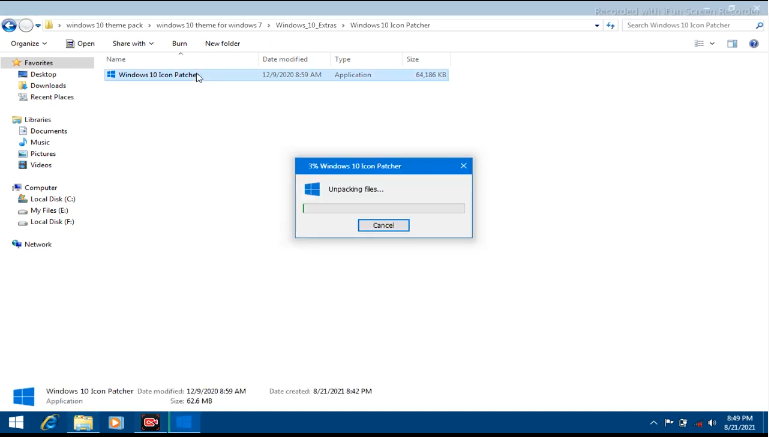
Task: Click the unpacking progress bar
Action: (x=384, y=208)
